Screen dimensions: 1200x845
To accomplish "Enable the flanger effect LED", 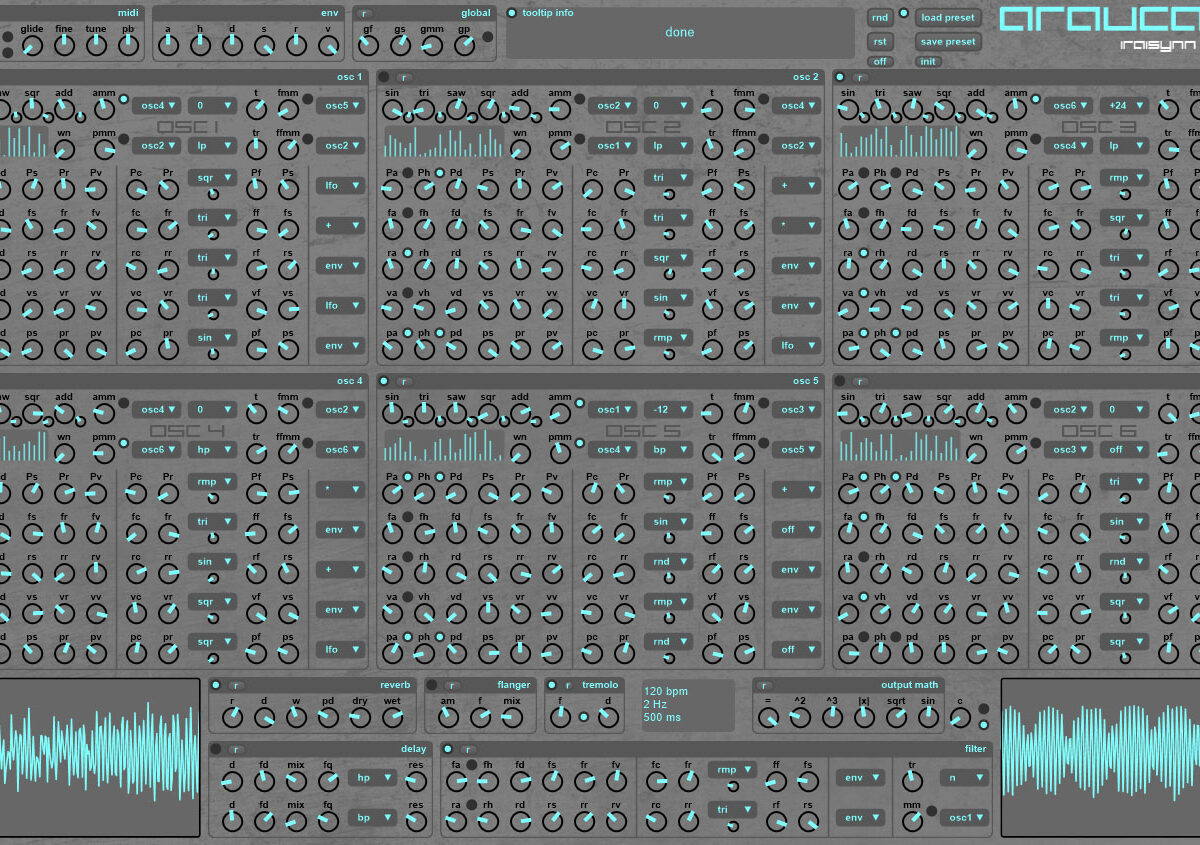I will [432, 685].
